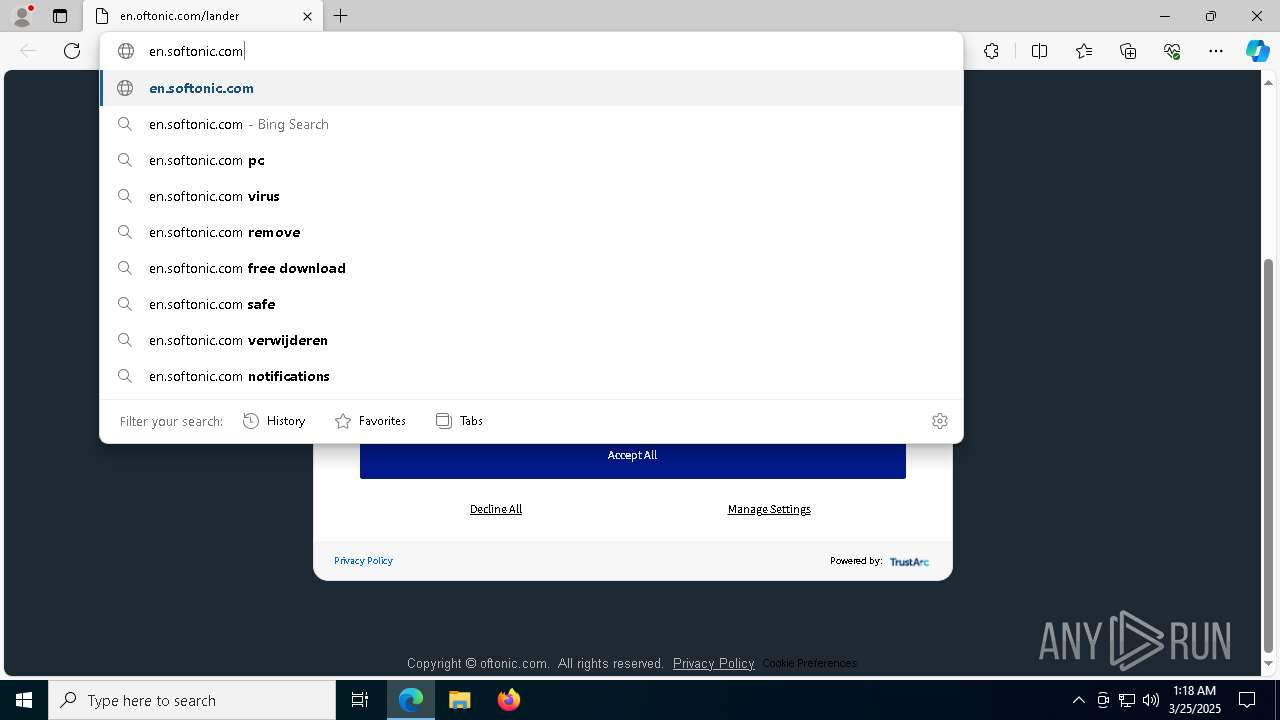Open the footer Privacy Policy link
Image resolution: width=1280 pixels, height=720 pixels.
click(x=713, y=663)
